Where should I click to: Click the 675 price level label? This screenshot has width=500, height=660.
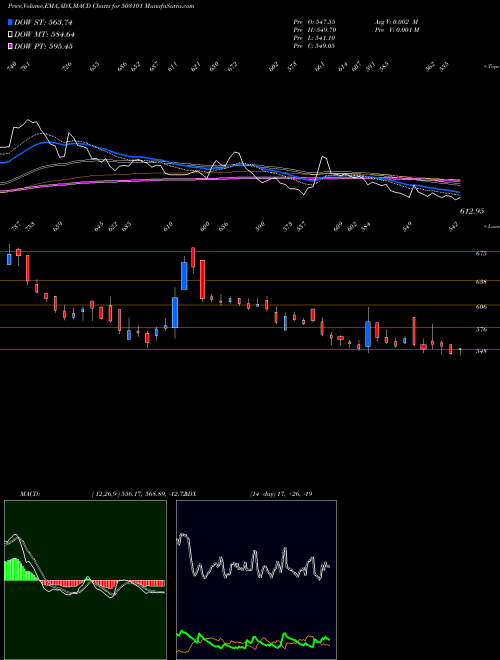click(481, 253)
